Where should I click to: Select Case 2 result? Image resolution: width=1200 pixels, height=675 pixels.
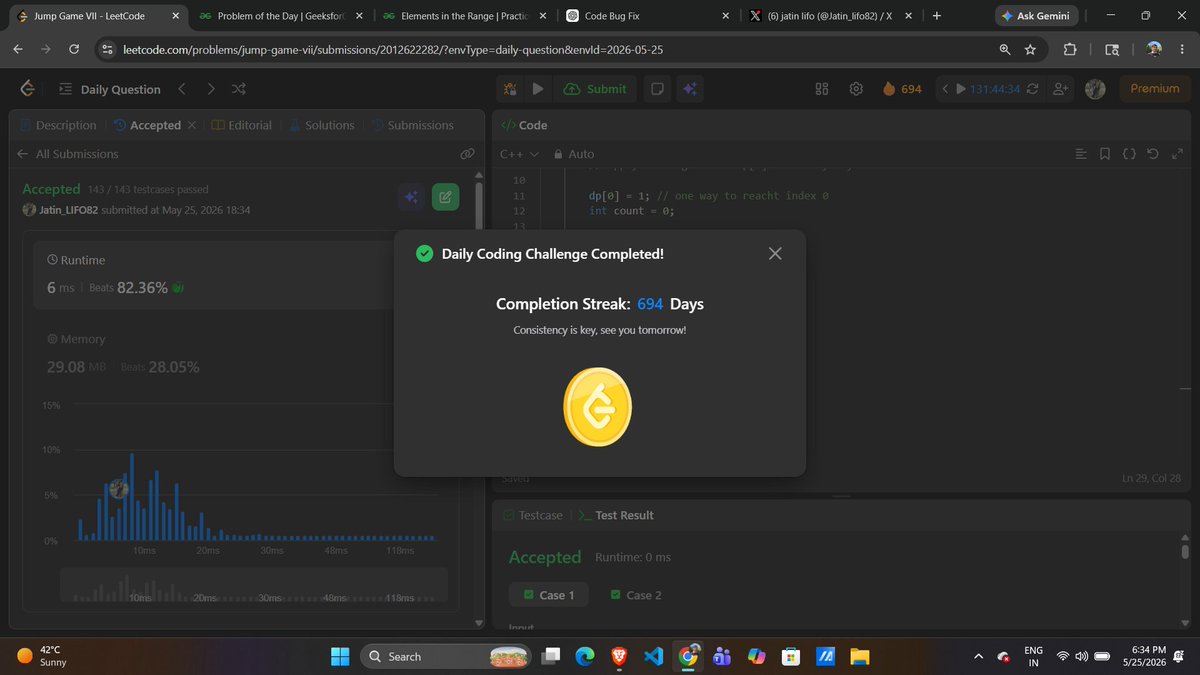tap(636, 595)
